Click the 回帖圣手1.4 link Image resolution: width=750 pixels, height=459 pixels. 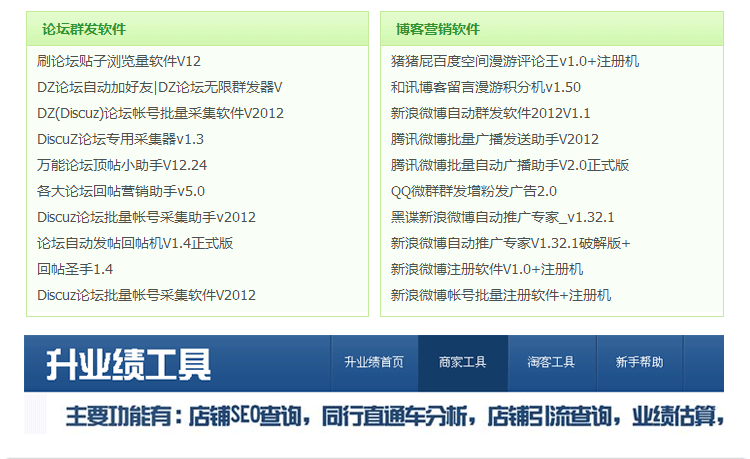click(75, 269)
